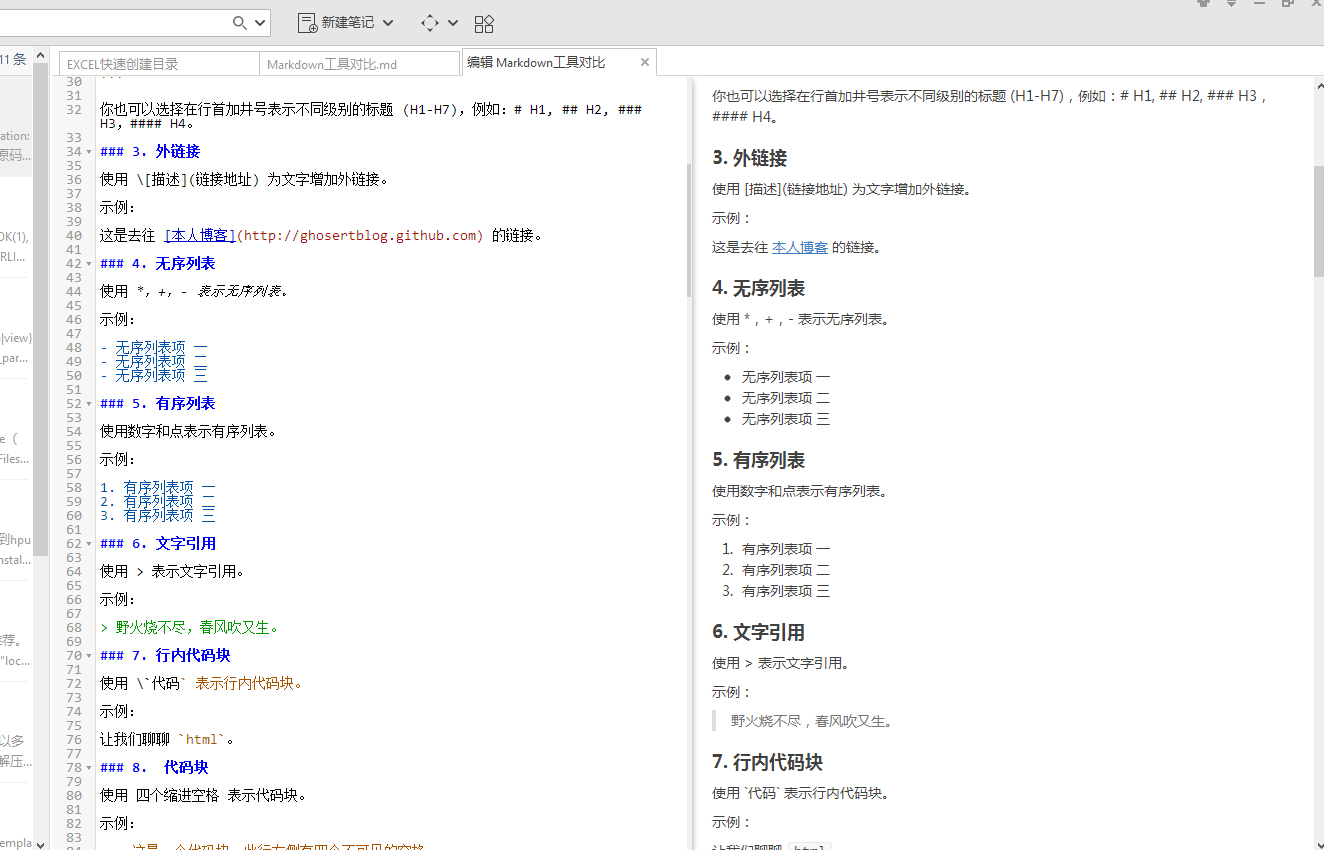Click the '### 6. 文字引用' heading in editor
This screenshot has width=1324, height=850.
(x=158, y=544)
